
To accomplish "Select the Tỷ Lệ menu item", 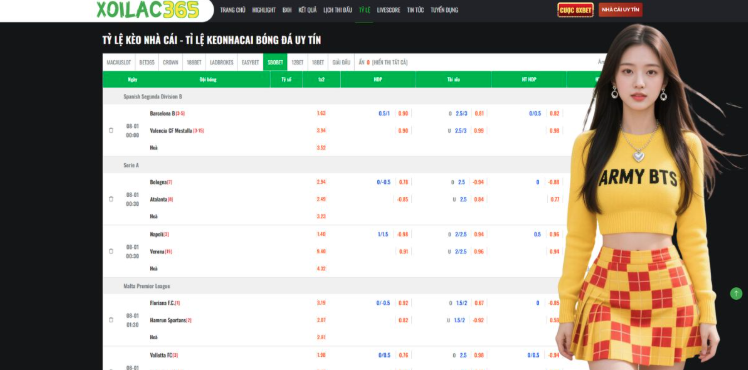I will click(364, 10).
